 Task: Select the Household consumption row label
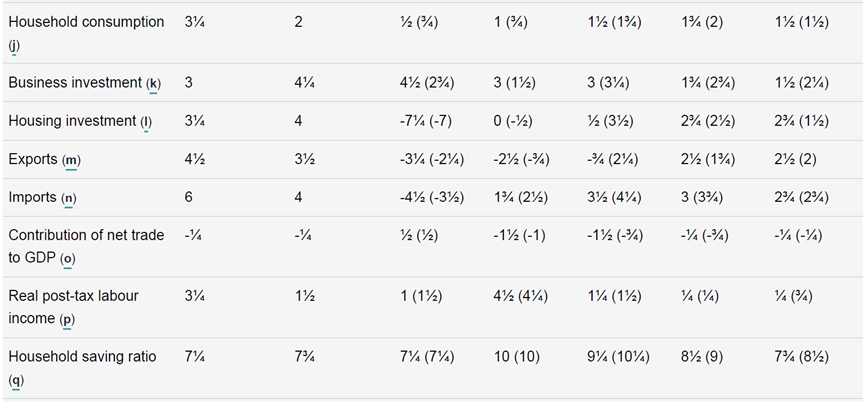pos(86,23)
